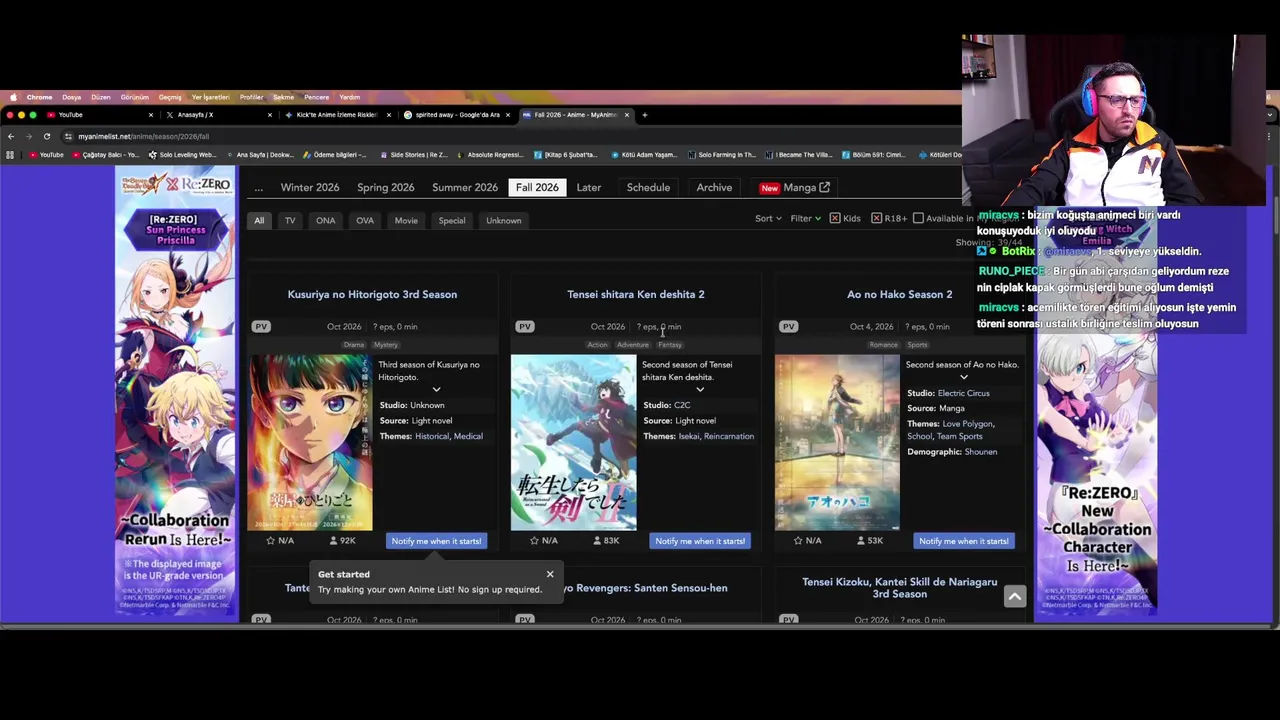Dismiss the Get started tooltip
The height and width of the screenshot is (720, 1280).
(x=550, y=574)
